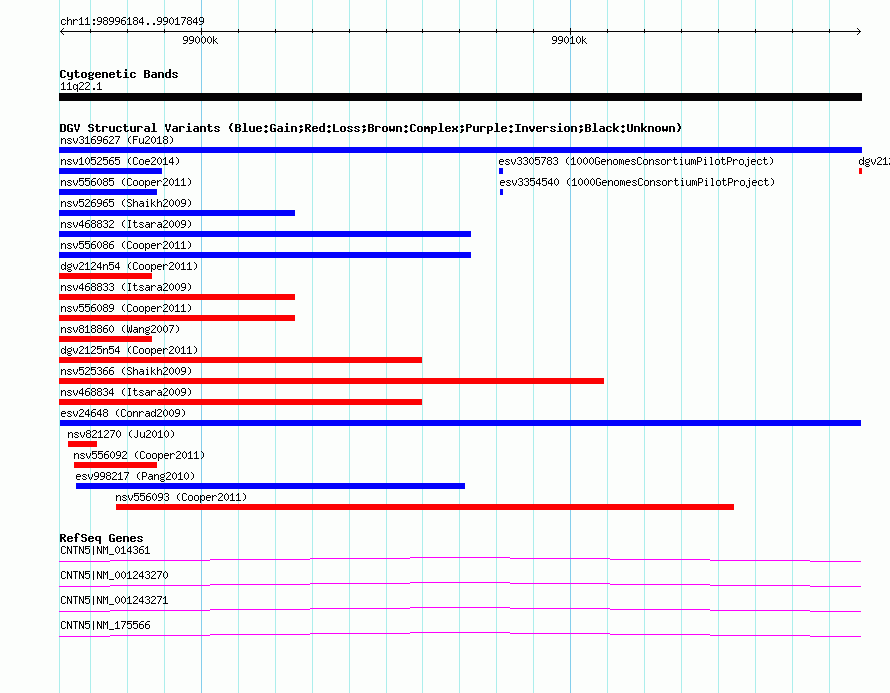Click nsv468833 (Itsara2009) label
The width and height of the screenshot is (890, 693).
pyautogui.click(x=126, y=287)
